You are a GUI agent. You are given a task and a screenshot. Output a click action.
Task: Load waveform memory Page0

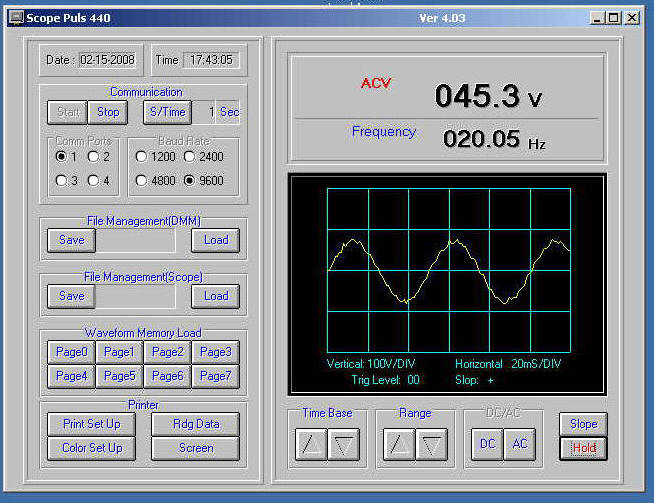pos(71,352)
